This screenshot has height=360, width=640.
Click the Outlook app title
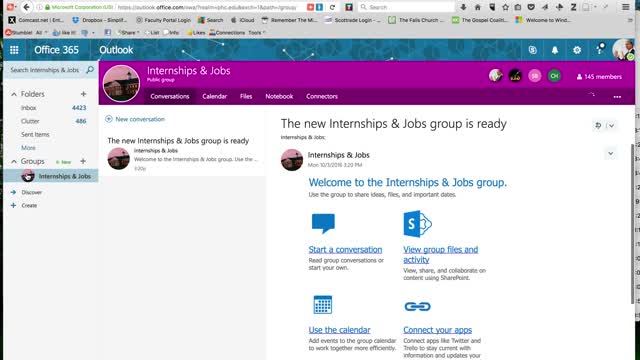(116, 50)
